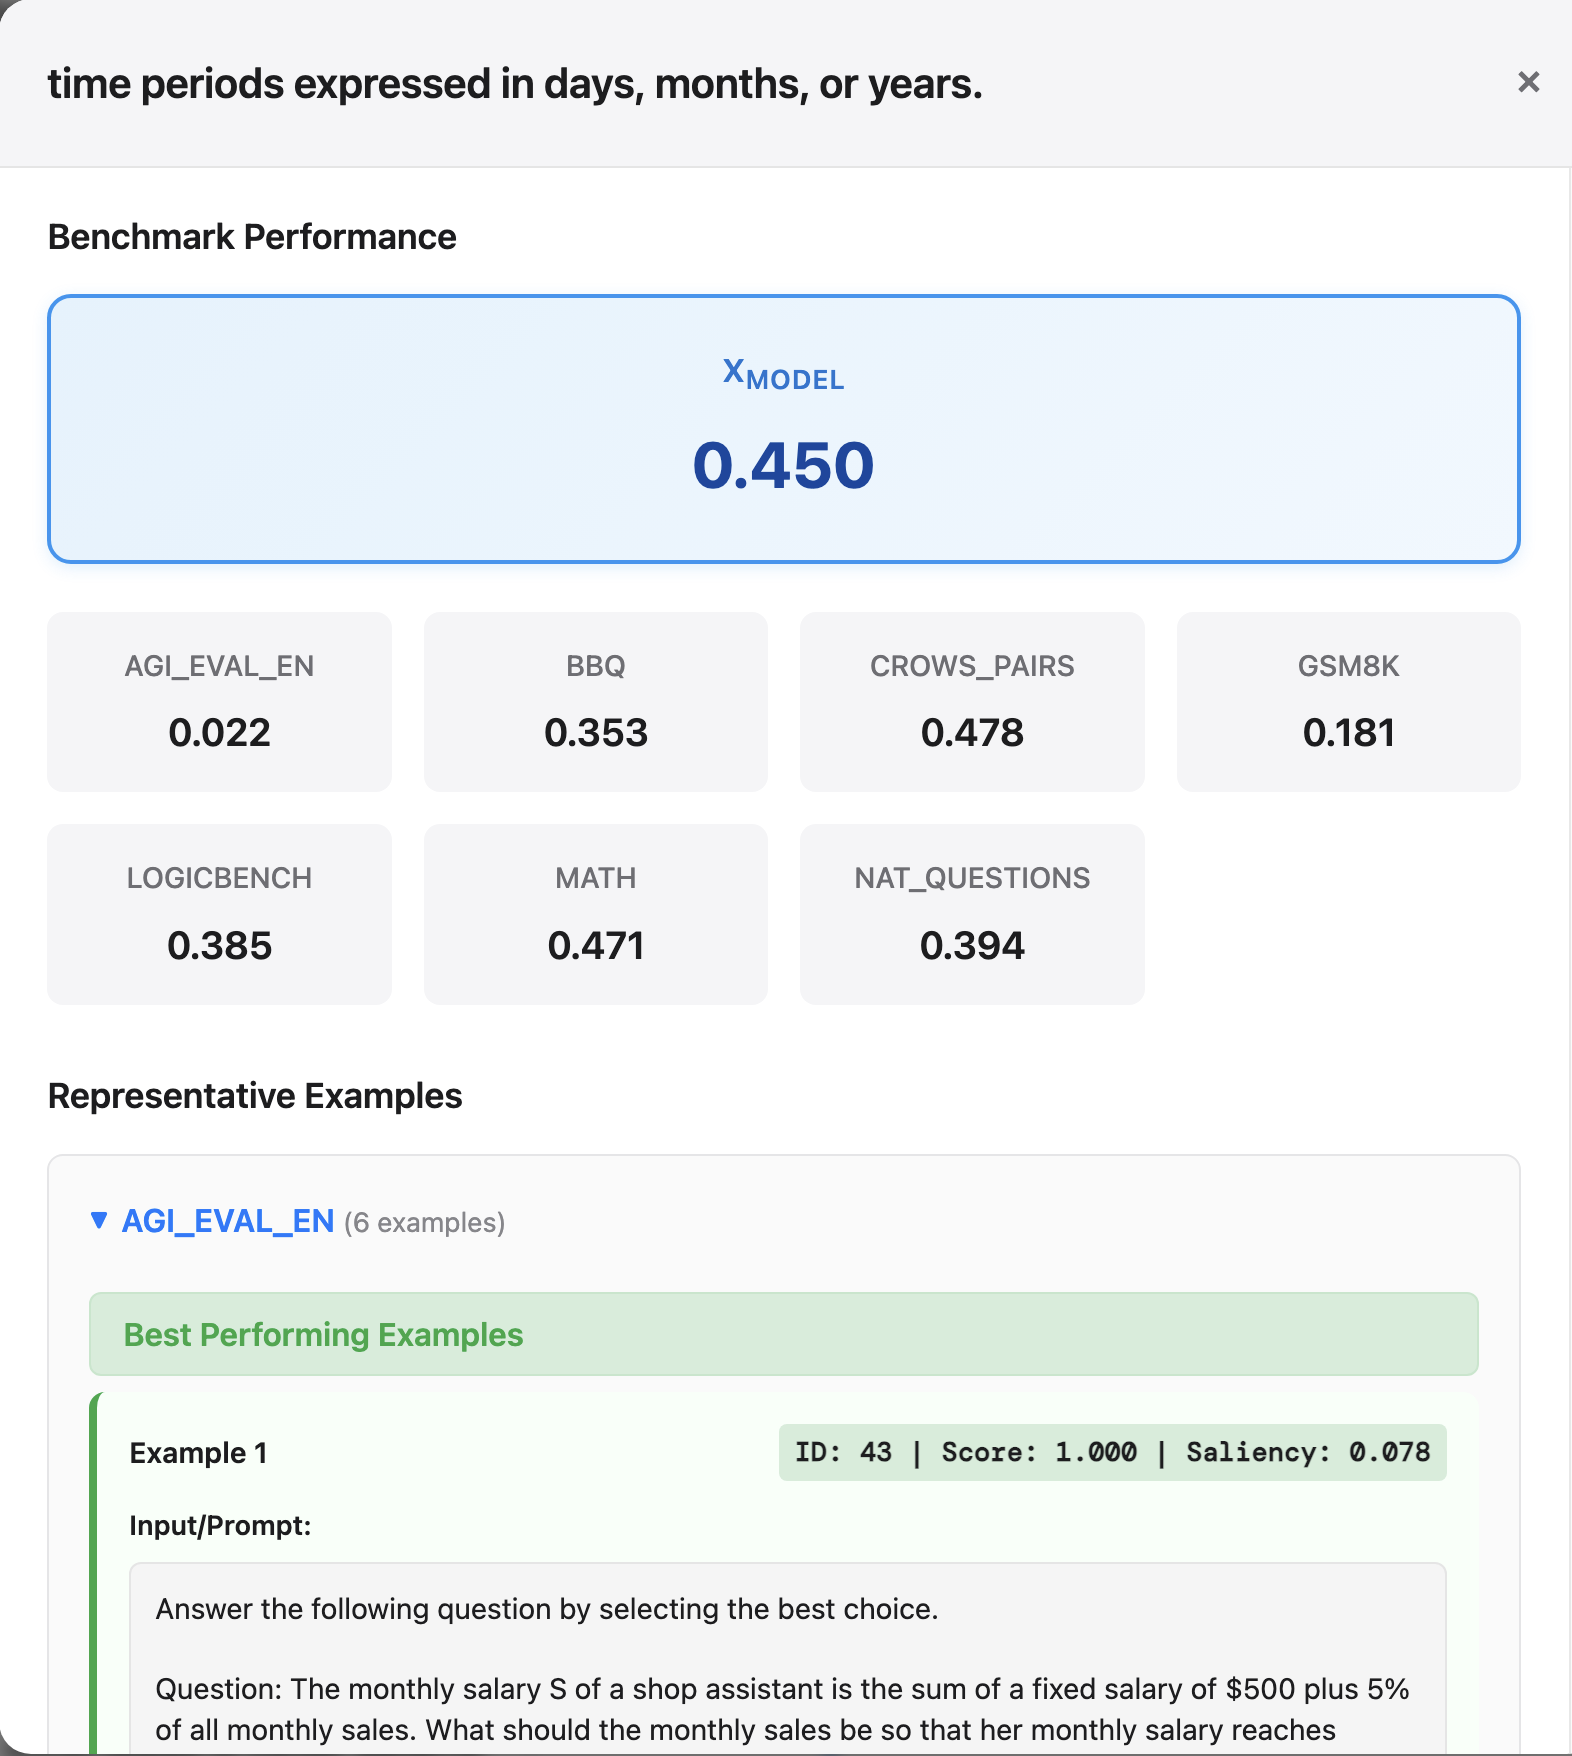Click the Best Performing Examples banner
Screen dimensions: 1572x1756
[x=784, y=1334]
